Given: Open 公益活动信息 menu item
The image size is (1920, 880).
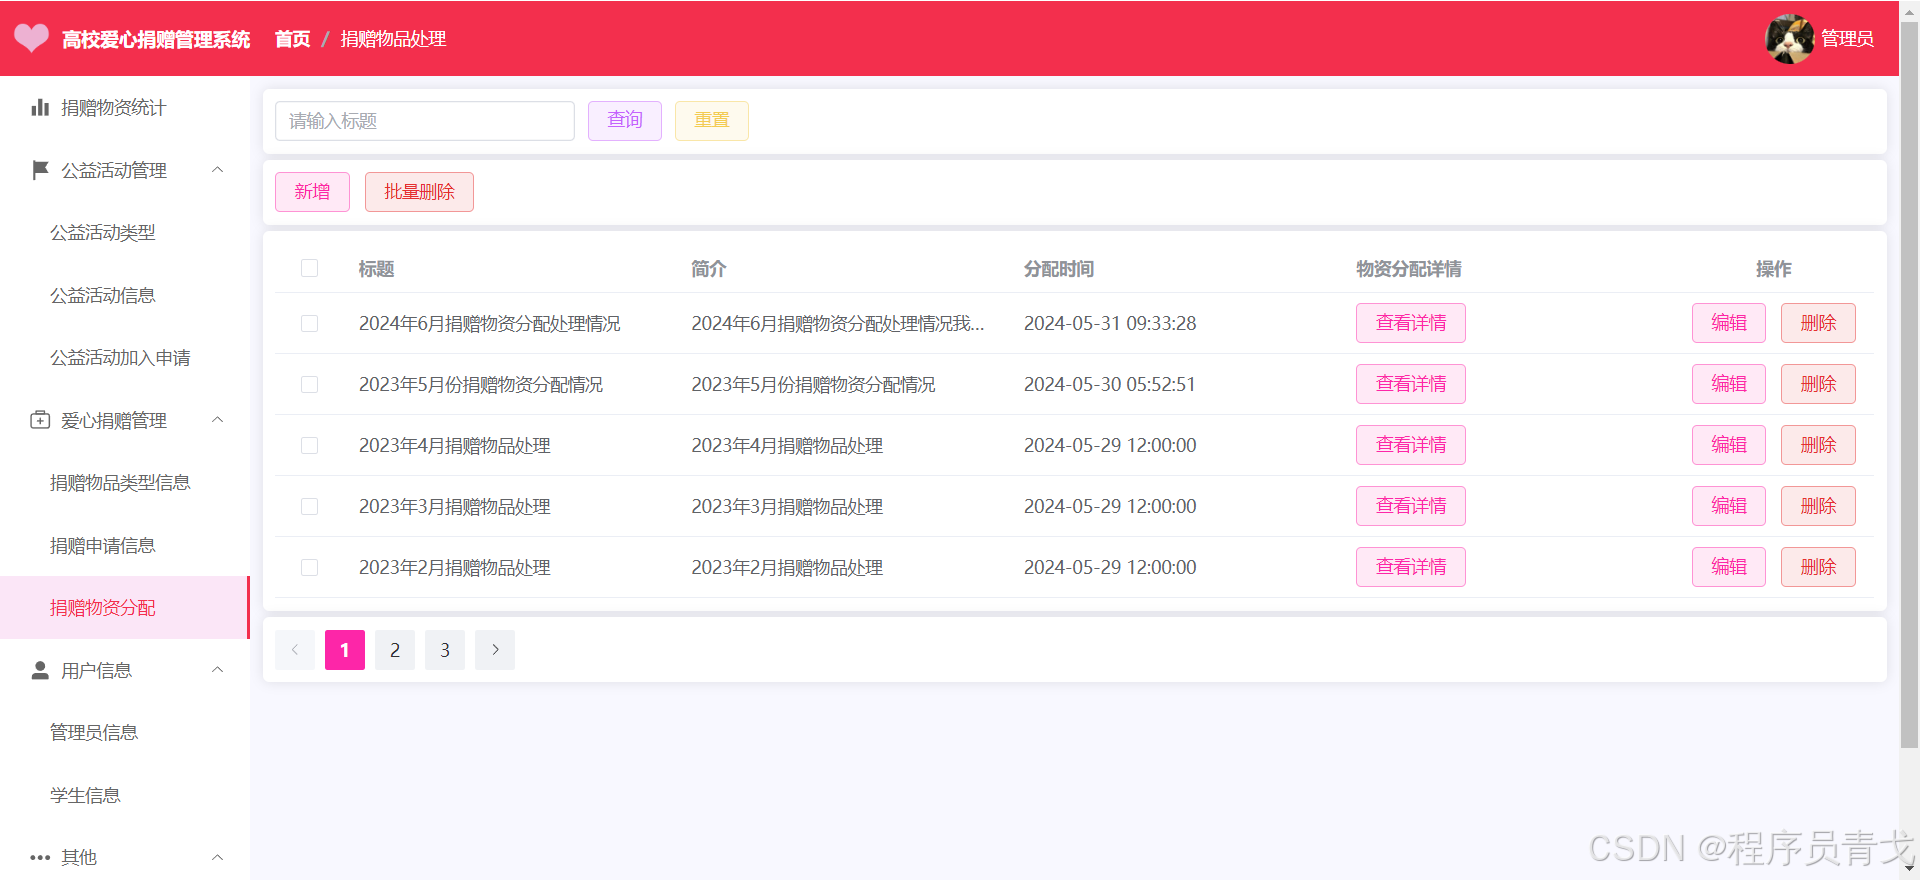Looking at the screenshot, I should [x=125, y=295].
